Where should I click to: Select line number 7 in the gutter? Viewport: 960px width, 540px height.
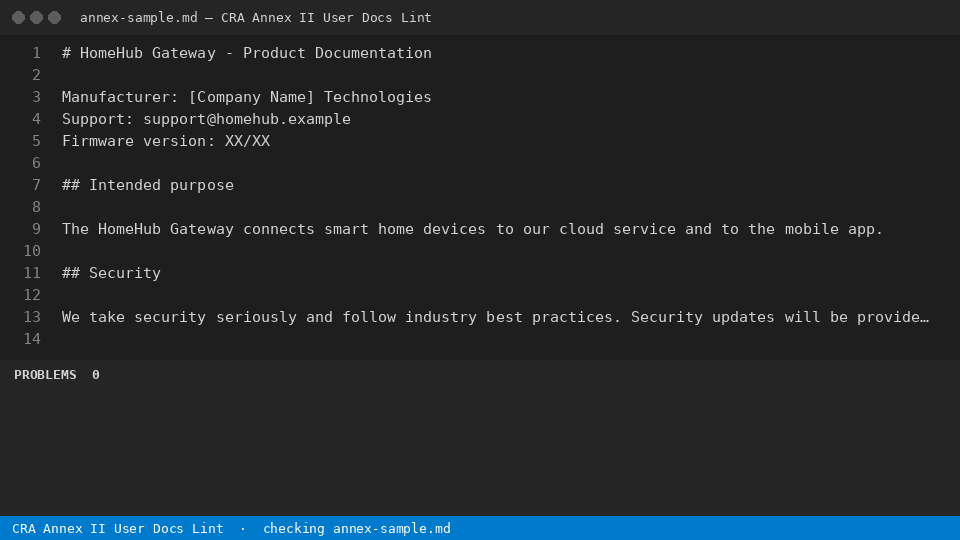click(x=36, y=186)
